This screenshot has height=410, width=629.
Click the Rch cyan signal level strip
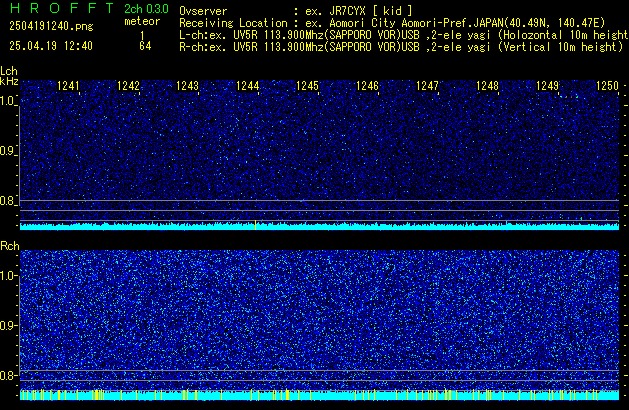click(x=319, y=395)
